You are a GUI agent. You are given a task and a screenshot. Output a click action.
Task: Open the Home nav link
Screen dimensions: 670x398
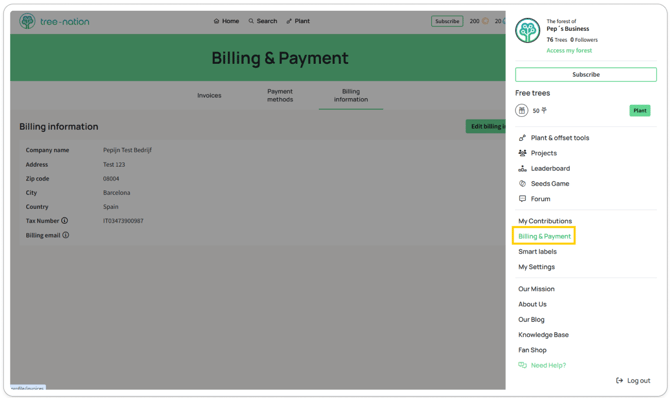click(226, 21)
